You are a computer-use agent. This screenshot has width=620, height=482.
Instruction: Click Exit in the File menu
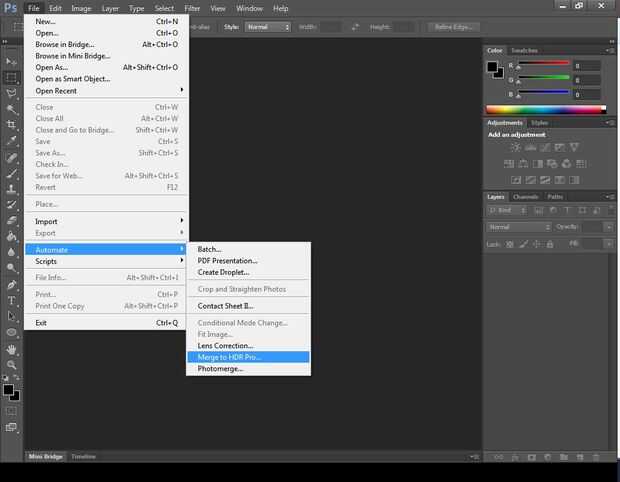point(108,323)
